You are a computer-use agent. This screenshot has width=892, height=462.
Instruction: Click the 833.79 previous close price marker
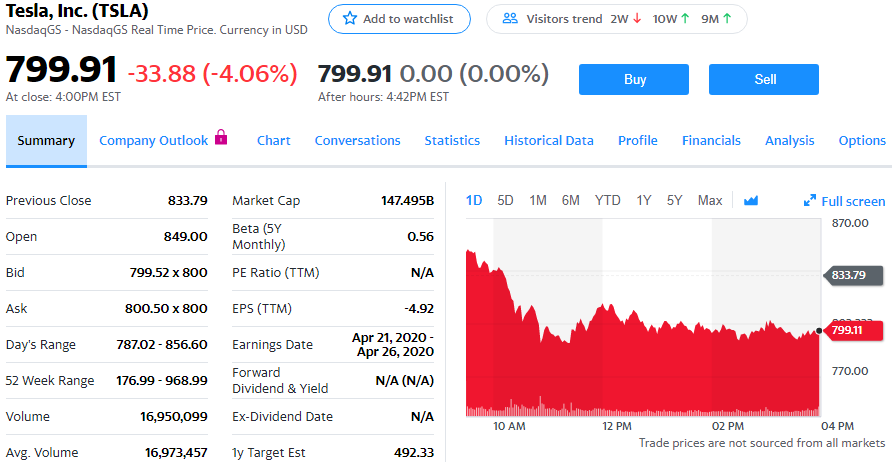(x=855, y=275)
